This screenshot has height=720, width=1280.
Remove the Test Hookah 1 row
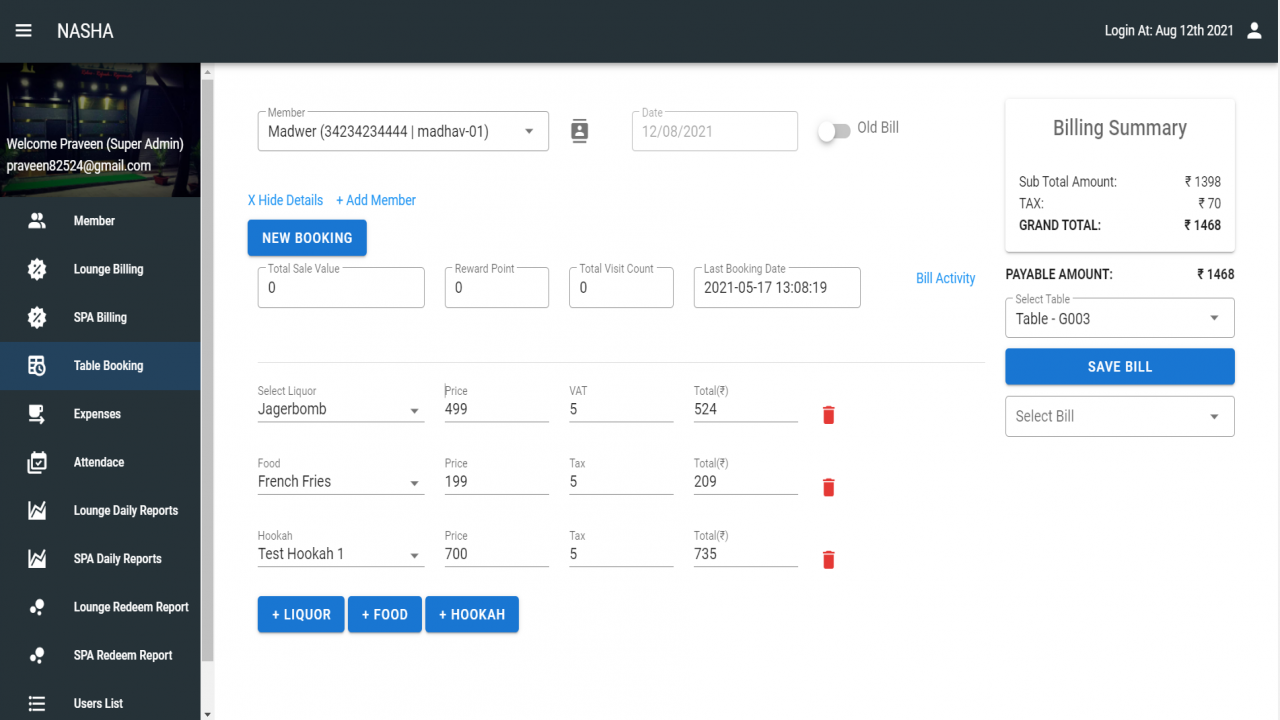coord(828,560)
